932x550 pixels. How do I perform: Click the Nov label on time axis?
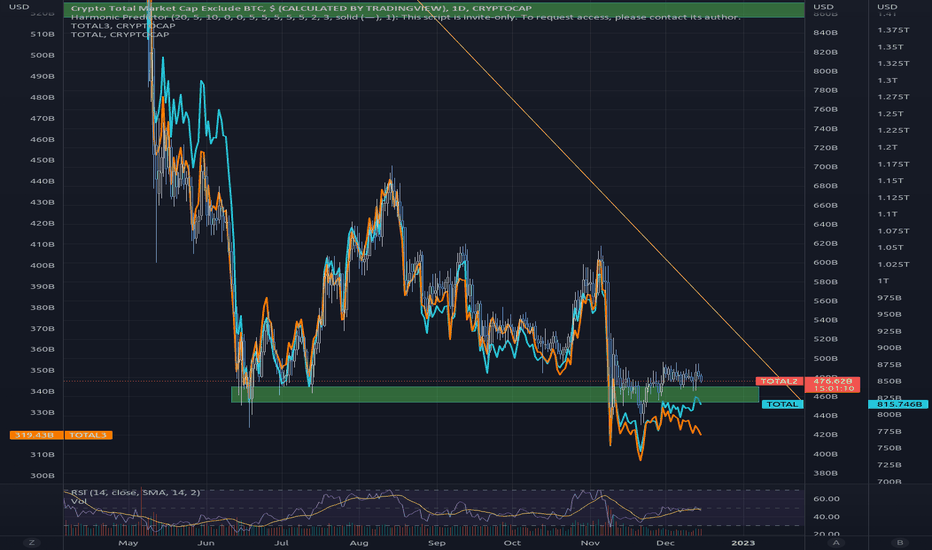(x=590, y=543)
